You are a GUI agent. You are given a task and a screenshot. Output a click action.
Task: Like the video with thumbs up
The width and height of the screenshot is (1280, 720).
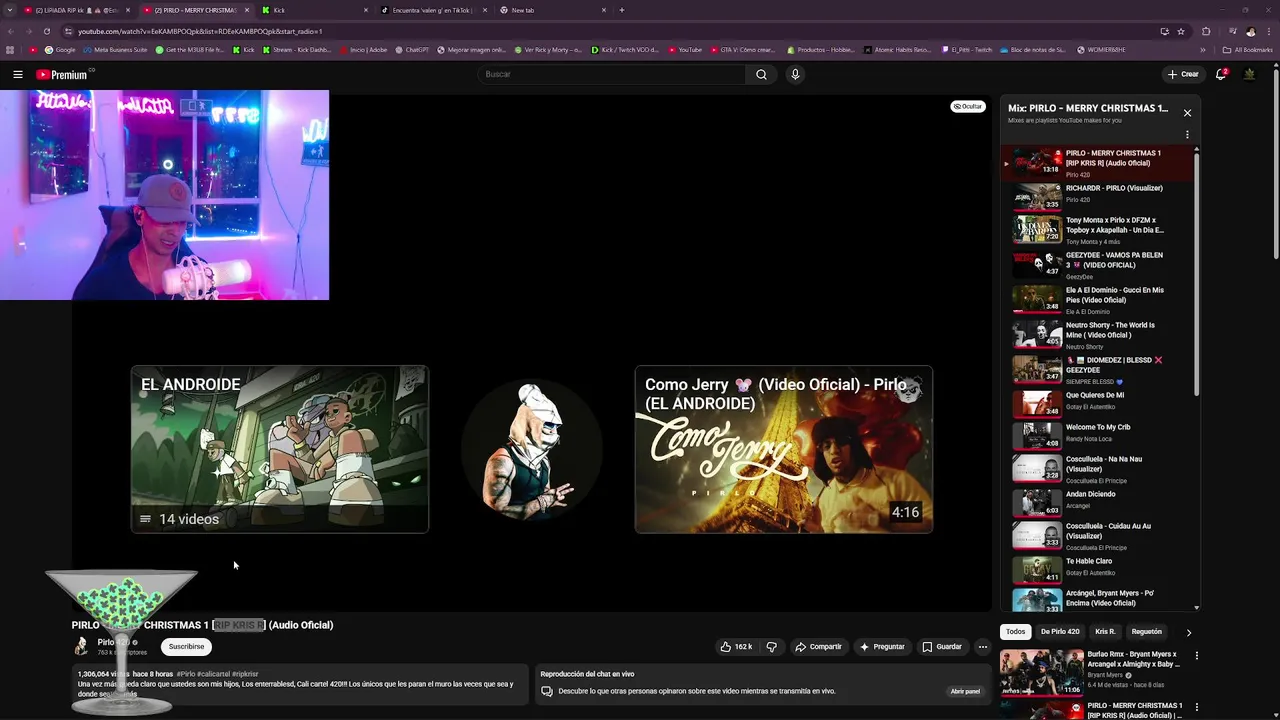(736, 647)
